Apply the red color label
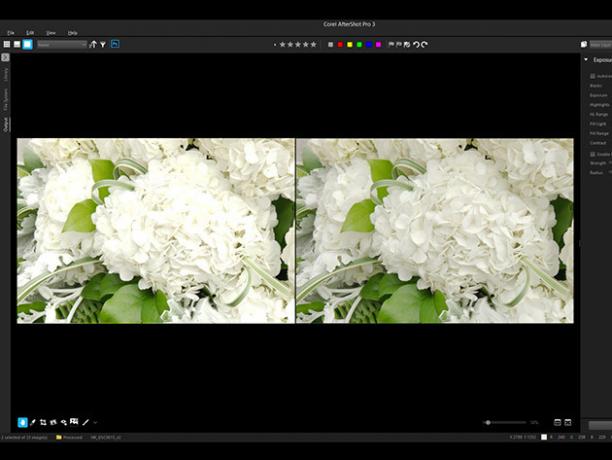 click(340, 45)
